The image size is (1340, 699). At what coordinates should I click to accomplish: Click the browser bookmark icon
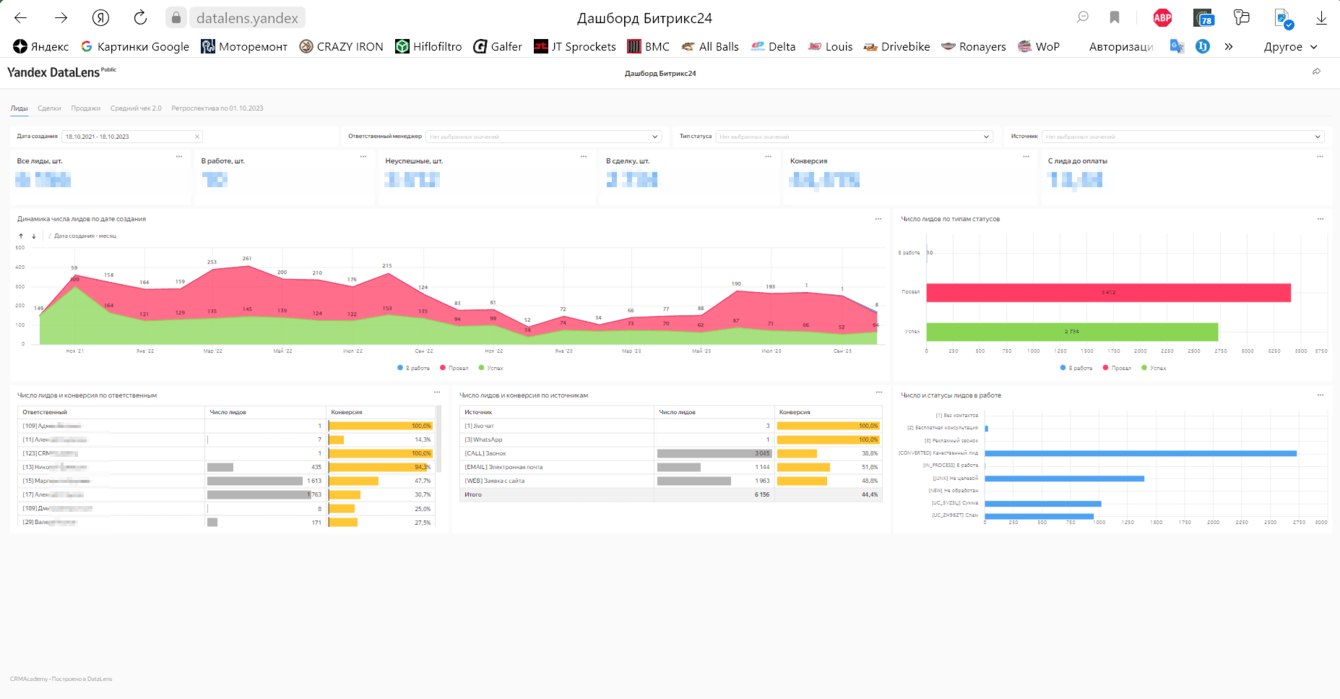pyautogui.click(x=1114, y=17)
